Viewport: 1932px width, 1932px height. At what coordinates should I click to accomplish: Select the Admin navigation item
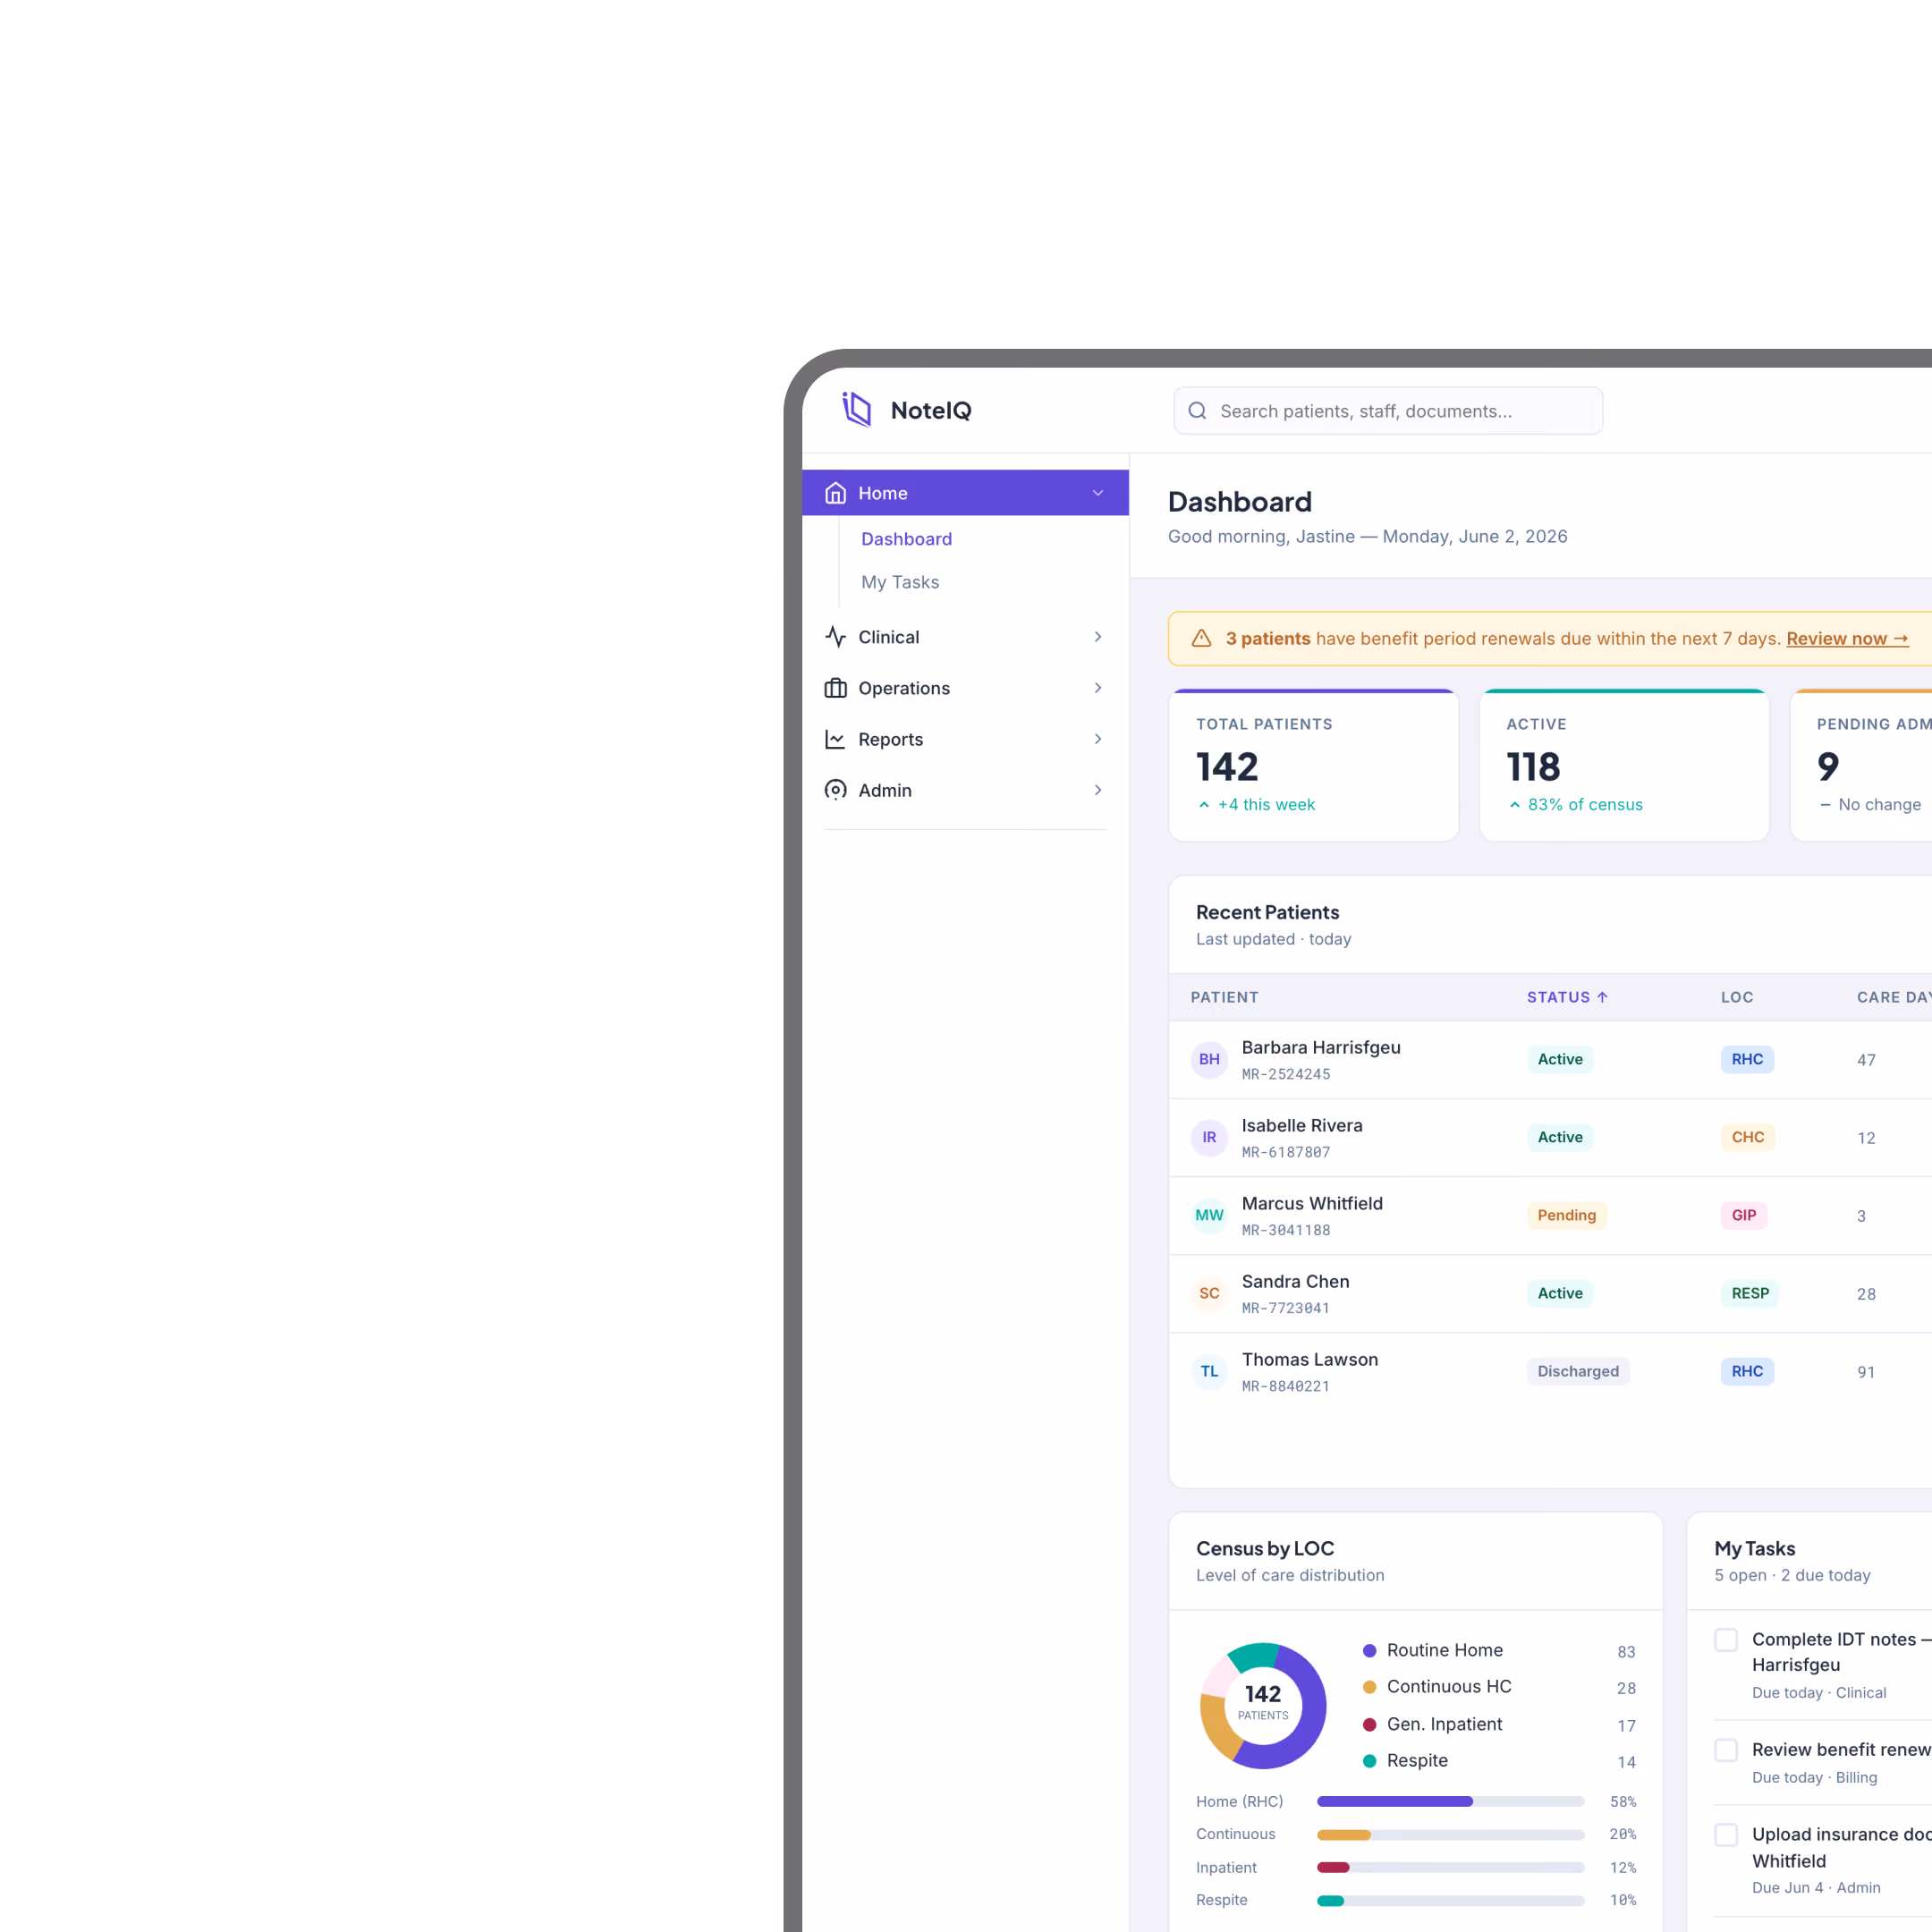click(x=965, y=790)
